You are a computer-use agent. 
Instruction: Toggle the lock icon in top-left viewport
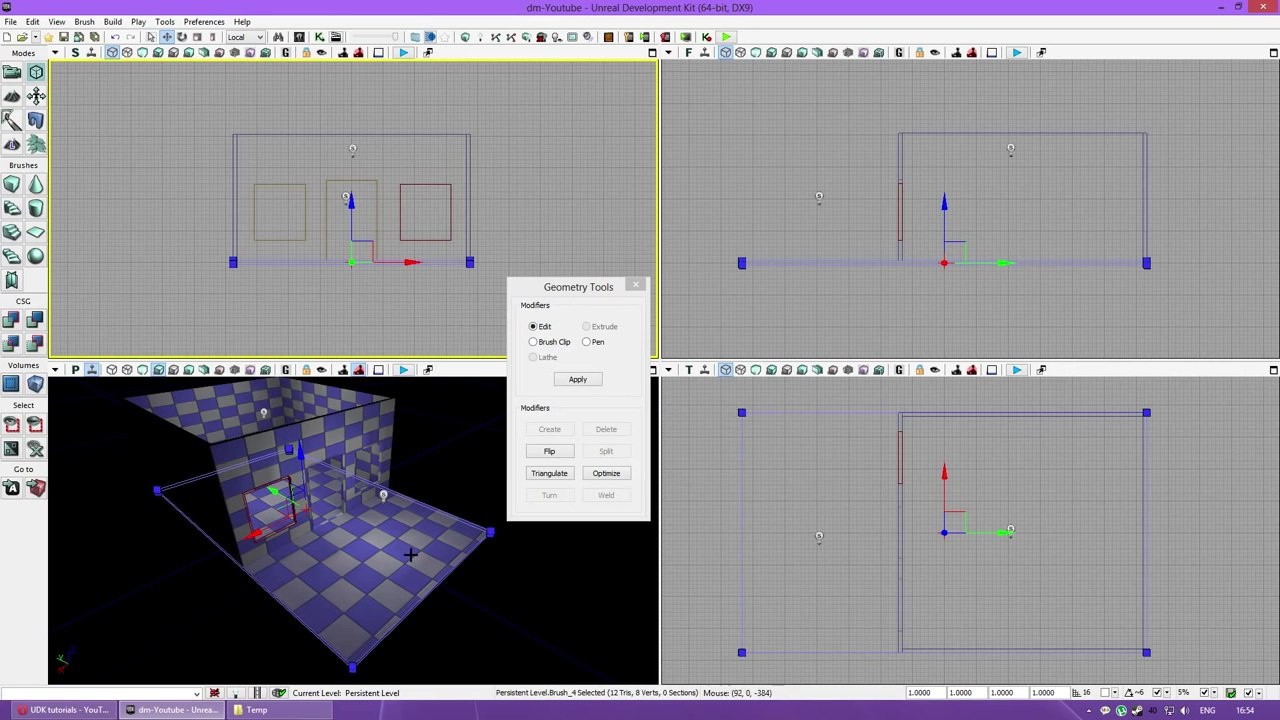click(x=306, y=52)
